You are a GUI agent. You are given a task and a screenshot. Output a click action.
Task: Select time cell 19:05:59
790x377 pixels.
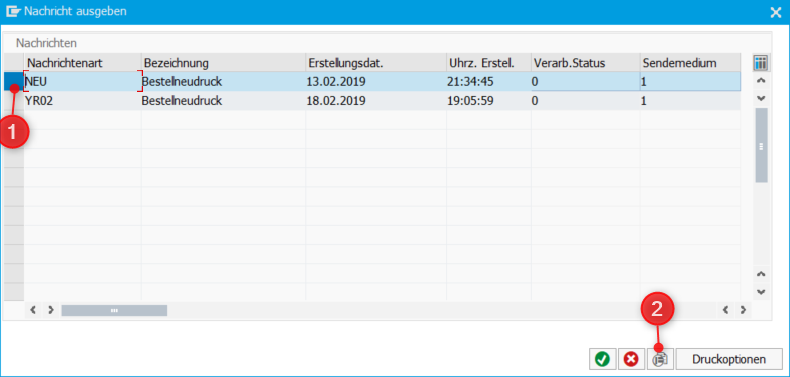[489, 100]
